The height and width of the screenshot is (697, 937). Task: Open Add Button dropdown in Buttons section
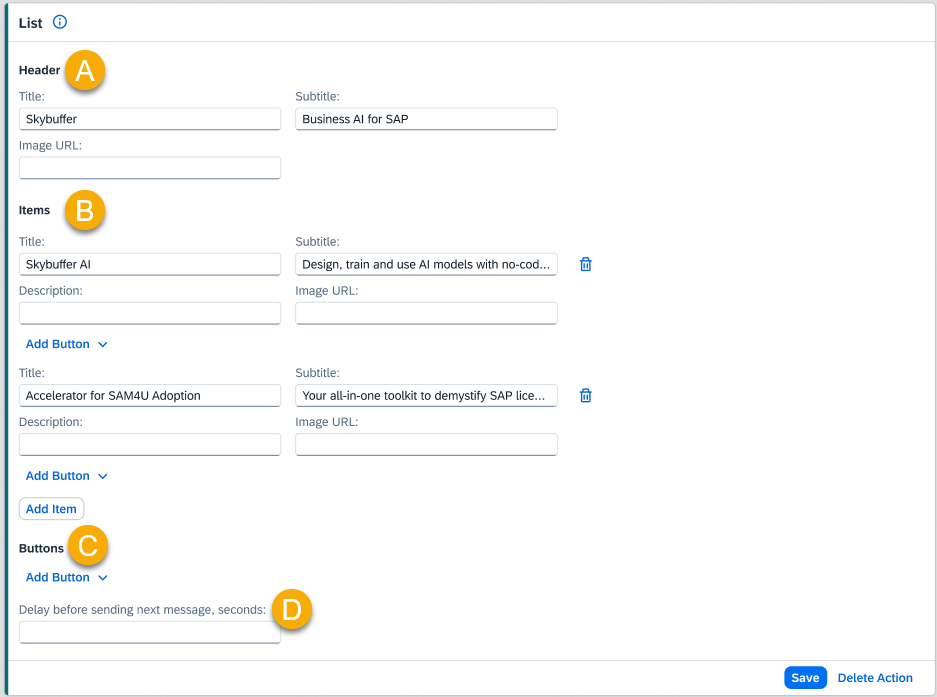coord(66,577)
